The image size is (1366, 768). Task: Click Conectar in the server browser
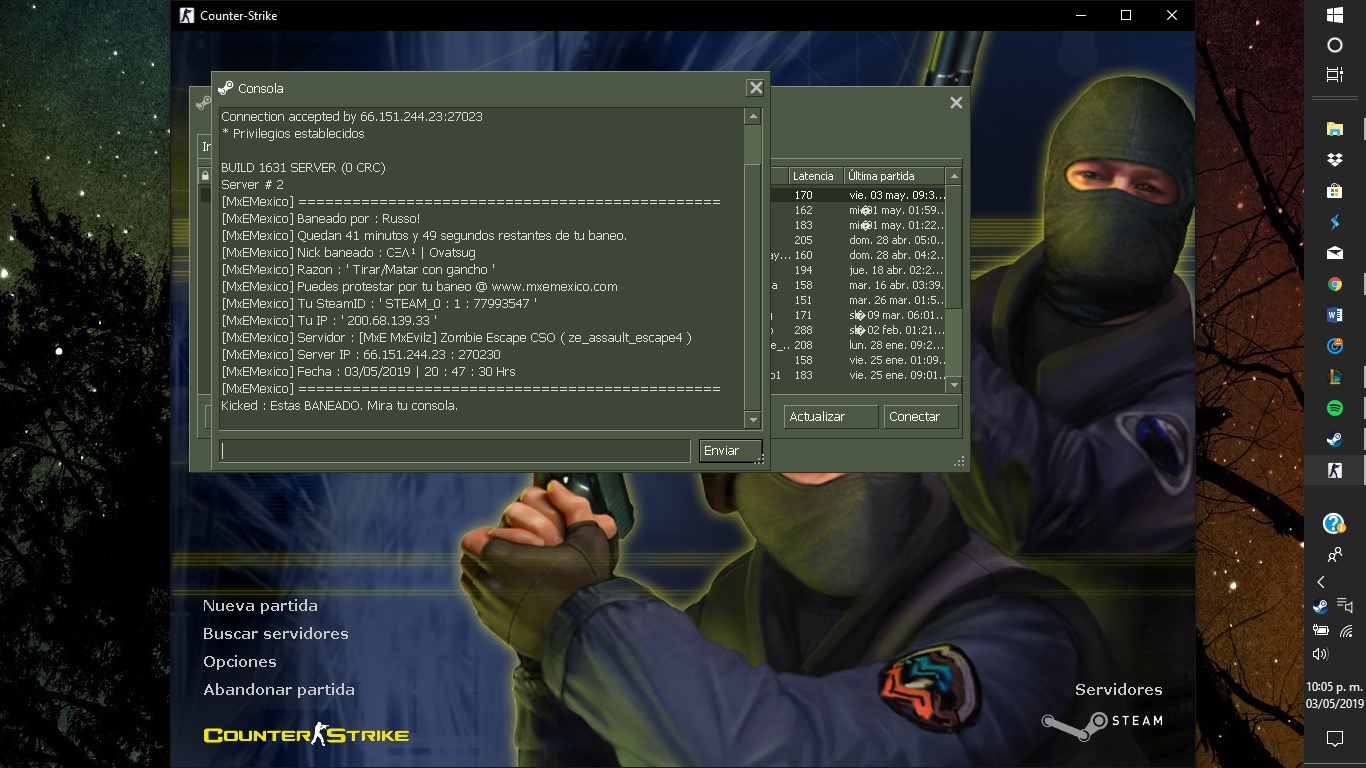click(x=921, y=417)
